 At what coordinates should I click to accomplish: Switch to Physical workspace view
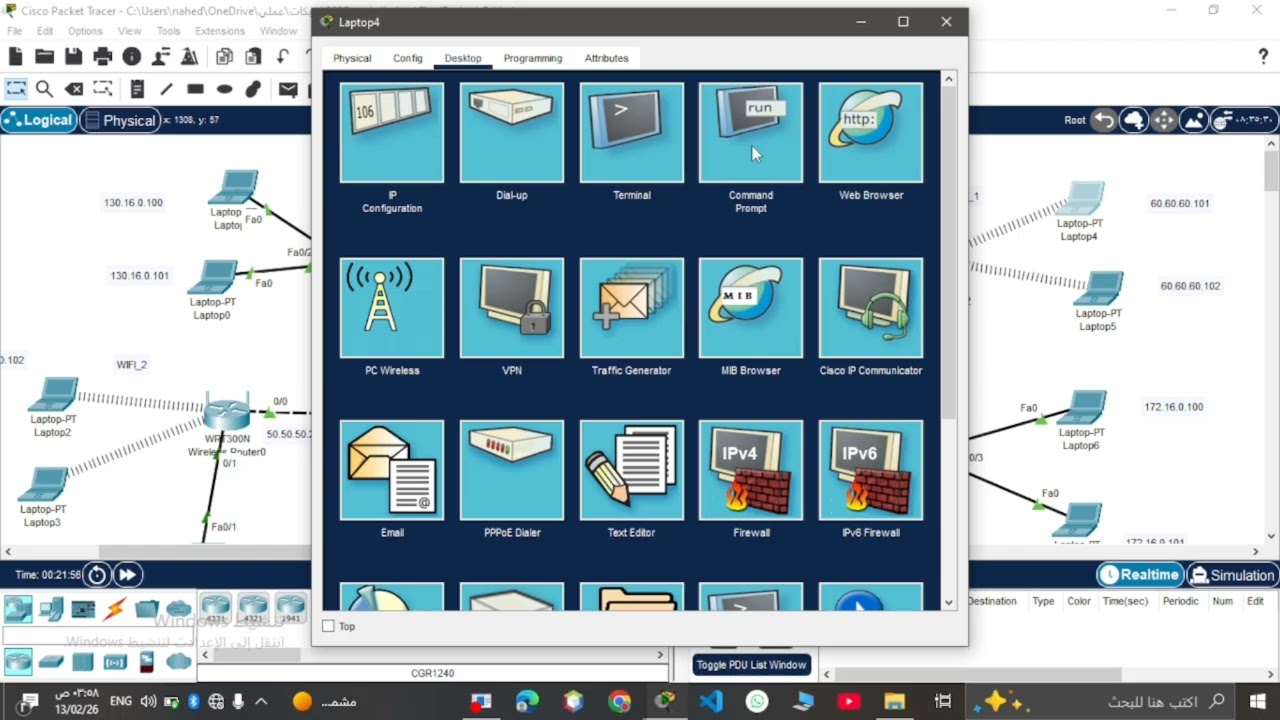120,120
